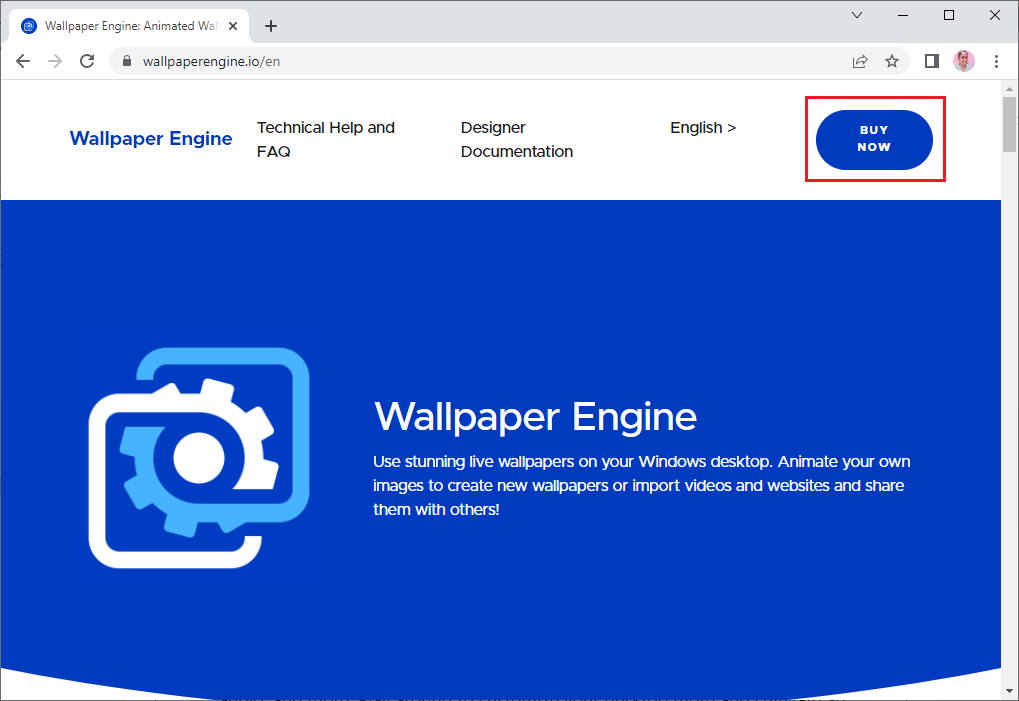Screen dimensions: 1019x701
Task: Click the BUY NOW button
Action: point(874,139)
